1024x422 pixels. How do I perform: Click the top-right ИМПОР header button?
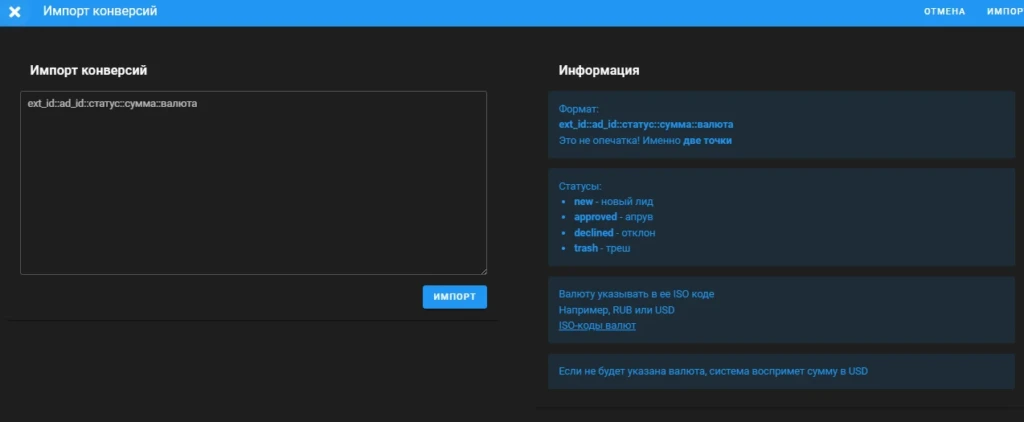click(1005, 12)
